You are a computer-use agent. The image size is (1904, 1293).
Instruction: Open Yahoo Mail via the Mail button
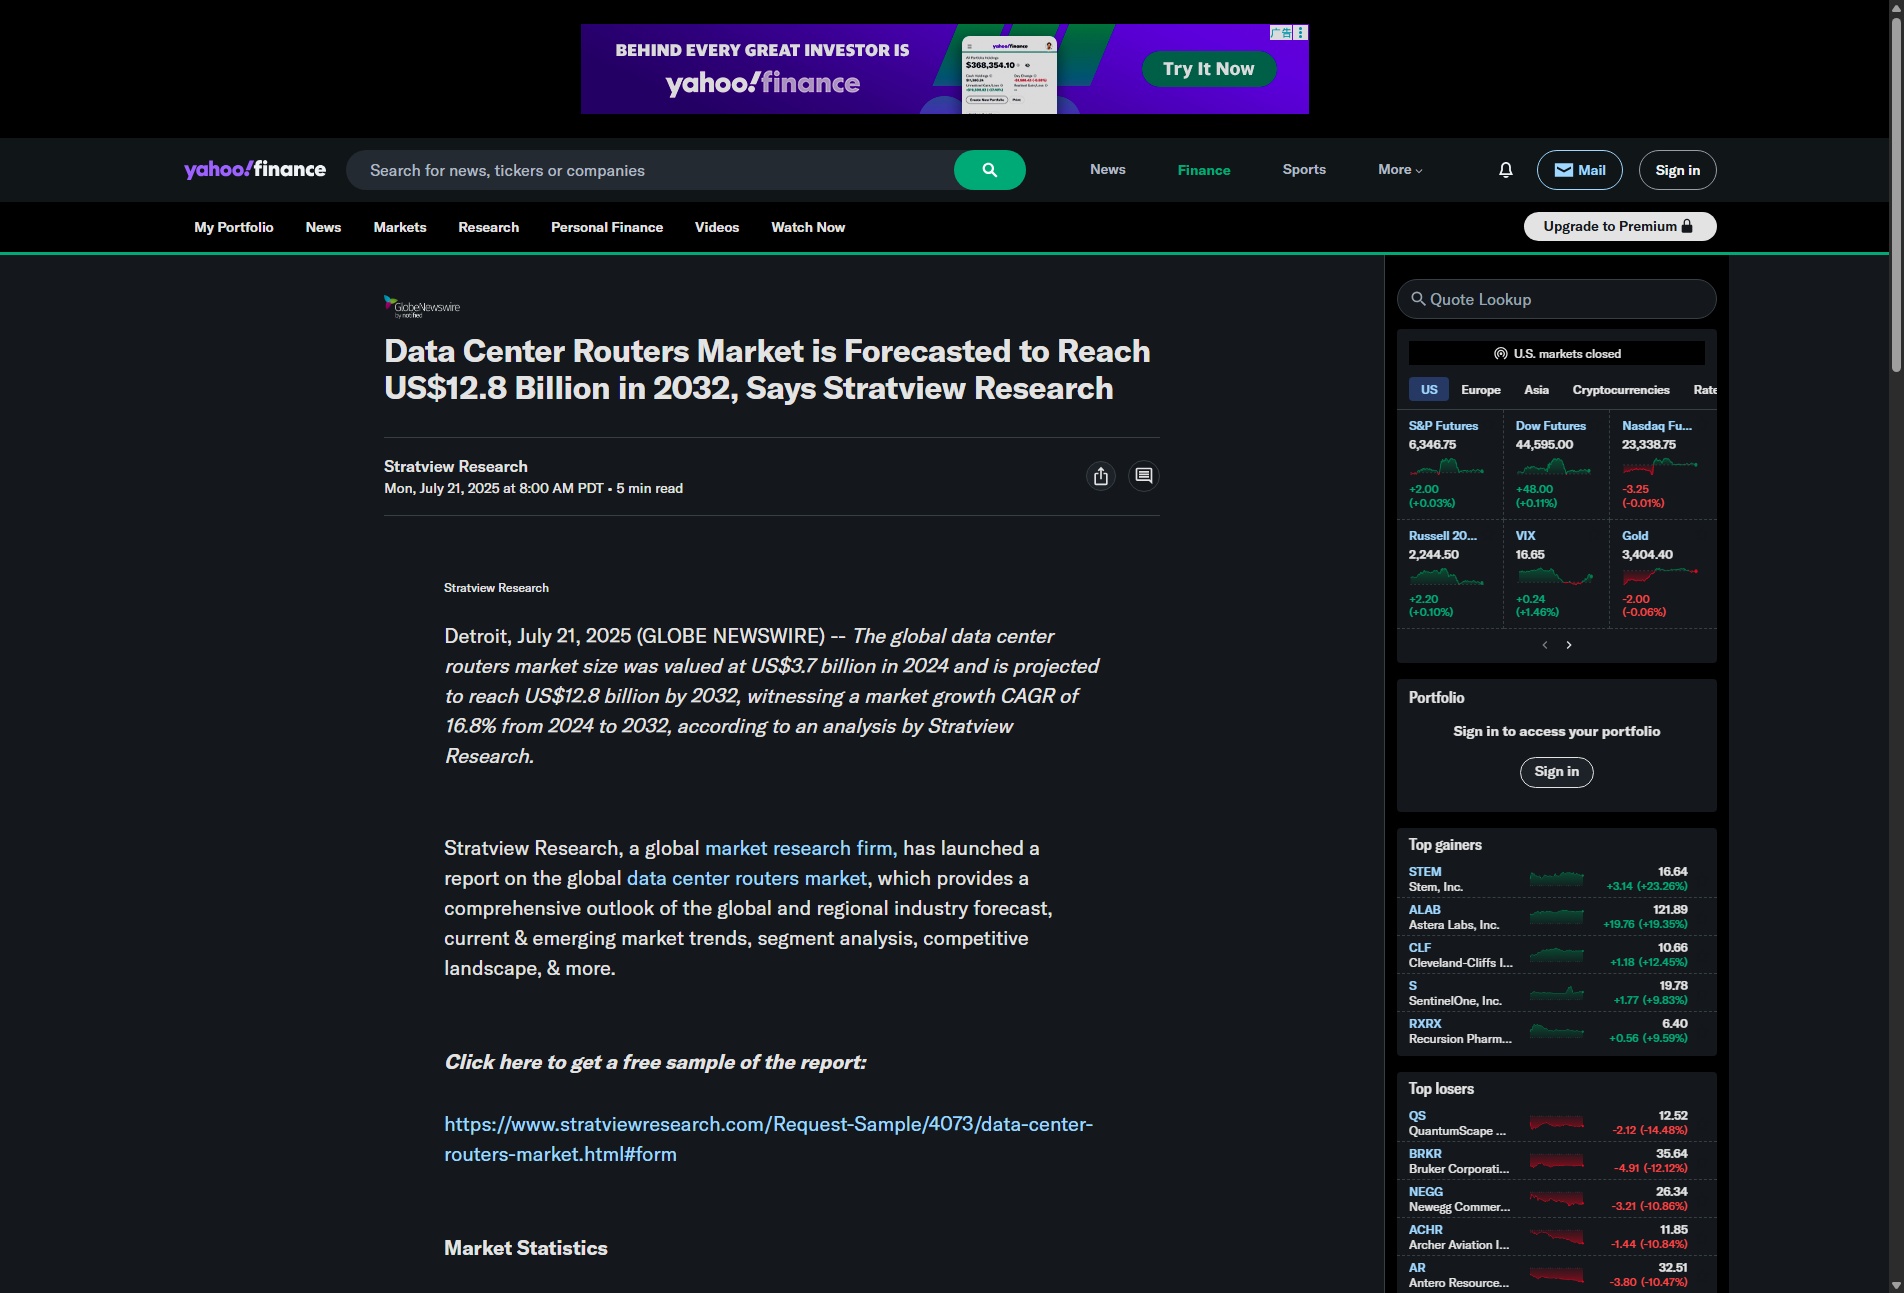1579,170
